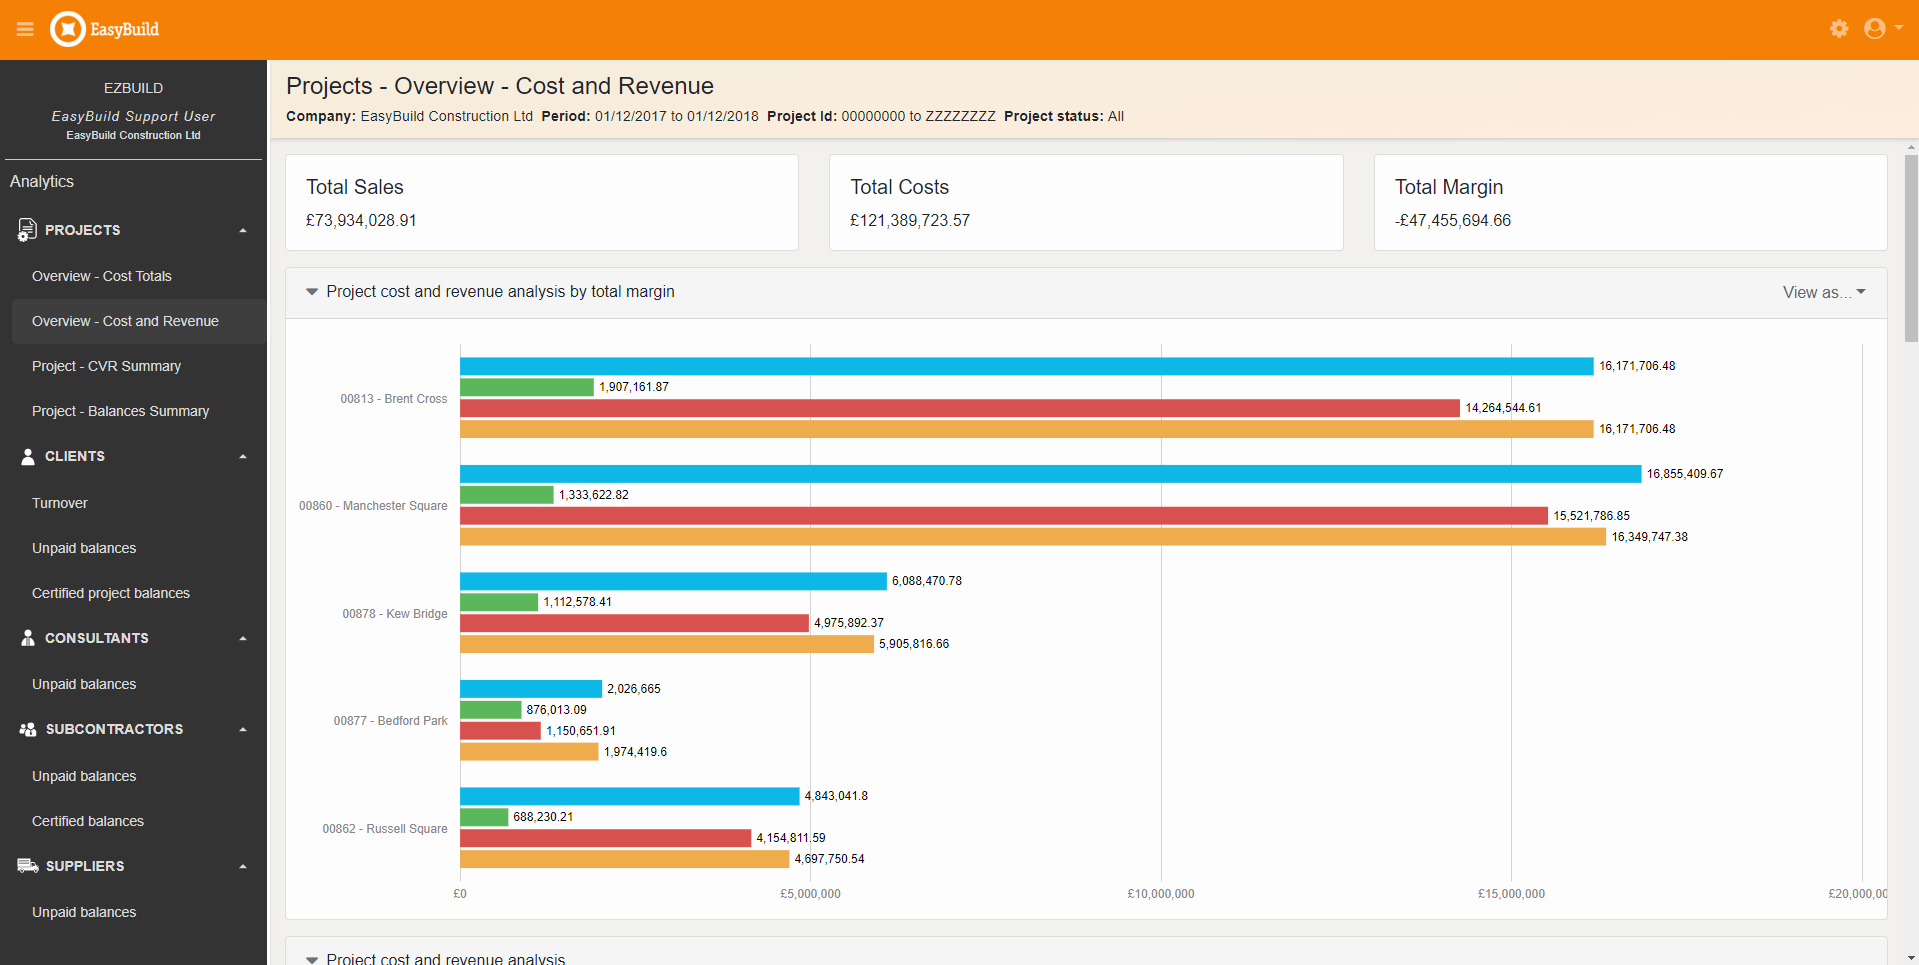Click the Suppliers truck icon
The height and width of the screenshot is (965, 1919).
(x=27, y=866)
